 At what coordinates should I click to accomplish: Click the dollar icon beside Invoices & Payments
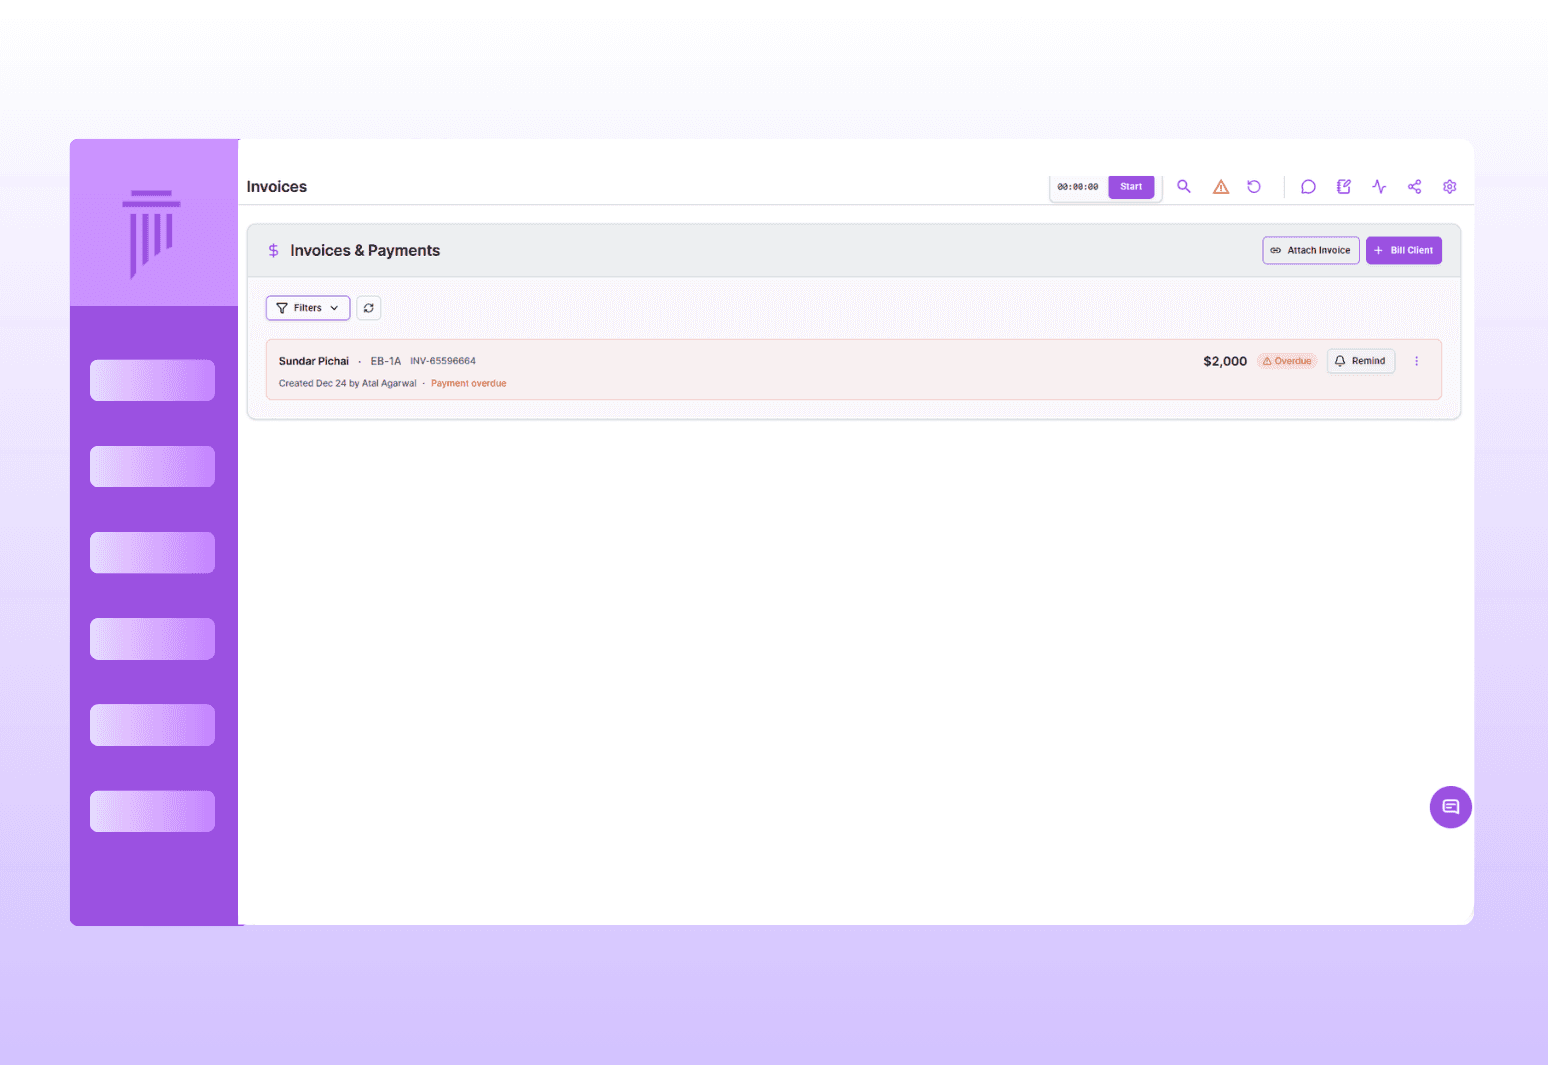pos(274,251)
